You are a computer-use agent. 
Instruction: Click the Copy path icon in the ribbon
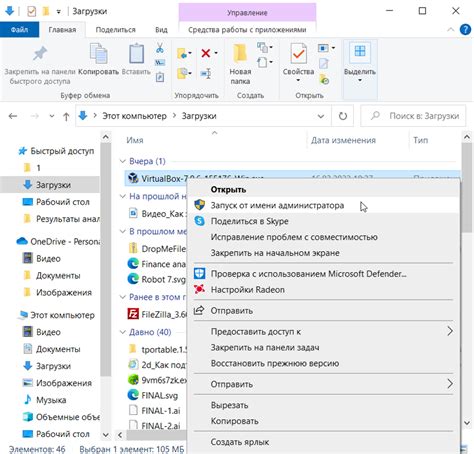pyautogui.click(x=160, y=62)
